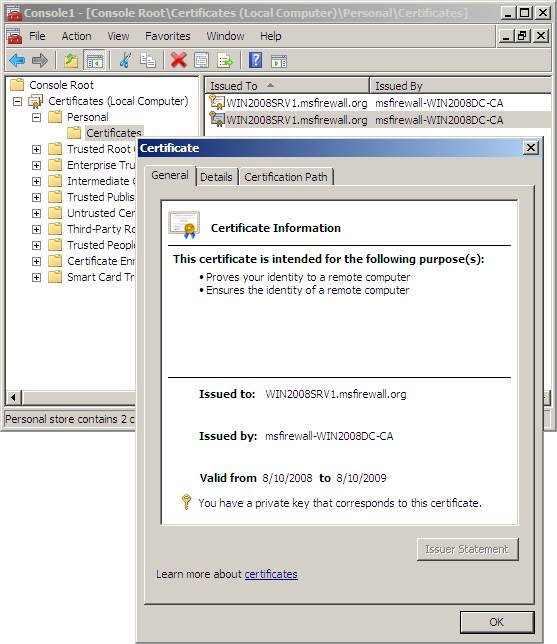The width and height of the screenshot is (557, 644).
Task: Click the Issued By value in the first row
Action: (439, 103)
